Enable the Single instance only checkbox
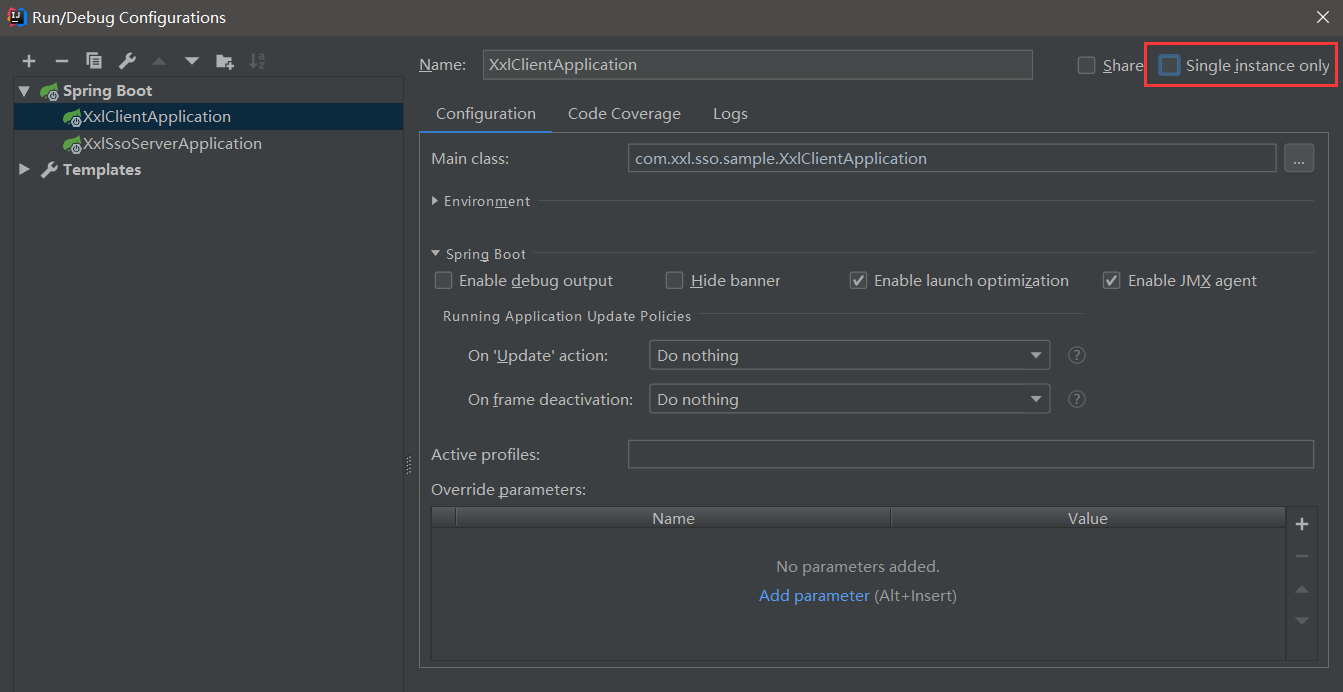Image resolution: width=1343 pixels, height=692 pixels. [x=1169, y=66]
